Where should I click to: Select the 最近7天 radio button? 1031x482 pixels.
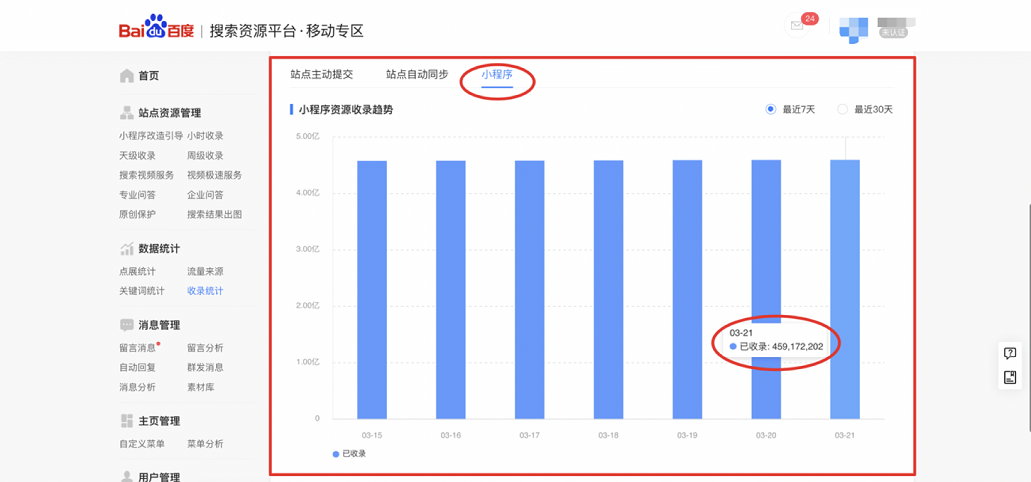click(771, 109)
